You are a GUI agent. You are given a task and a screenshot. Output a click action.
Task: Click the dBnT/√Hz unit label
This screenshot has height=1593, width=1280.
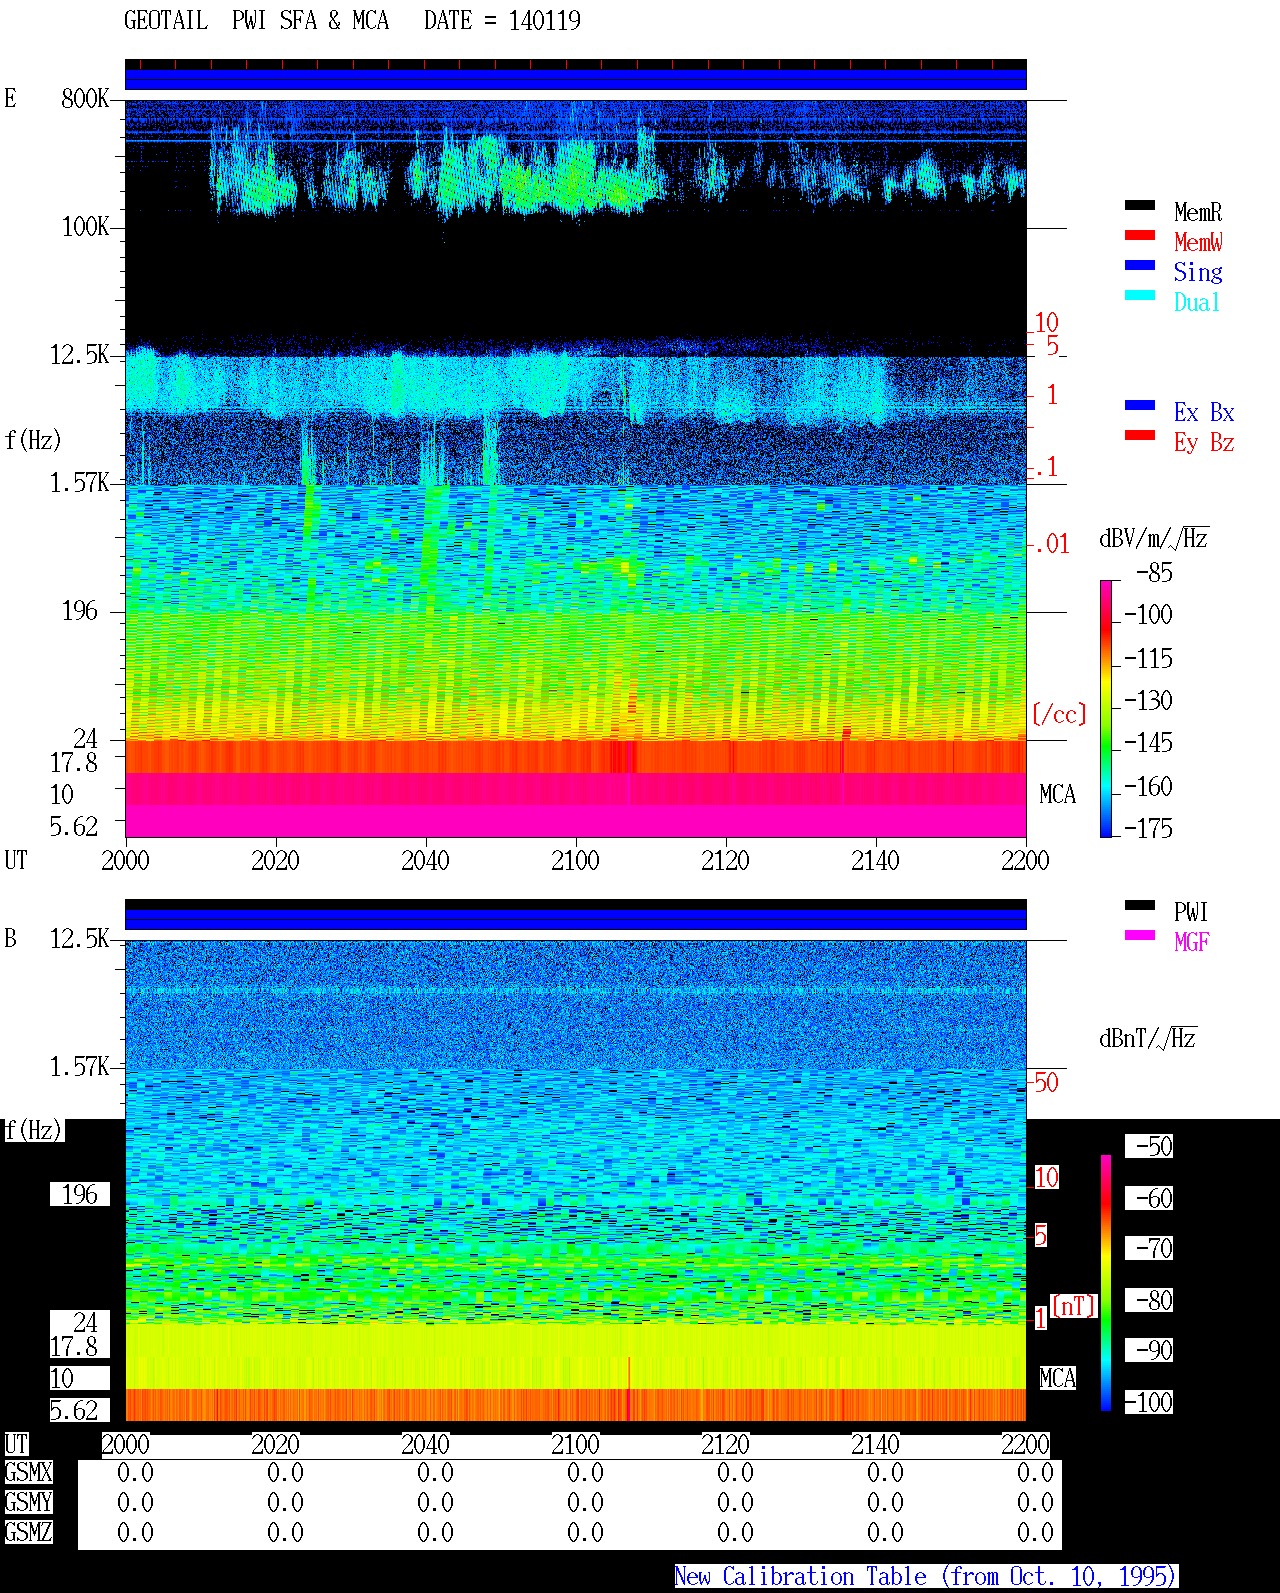1148,1038
